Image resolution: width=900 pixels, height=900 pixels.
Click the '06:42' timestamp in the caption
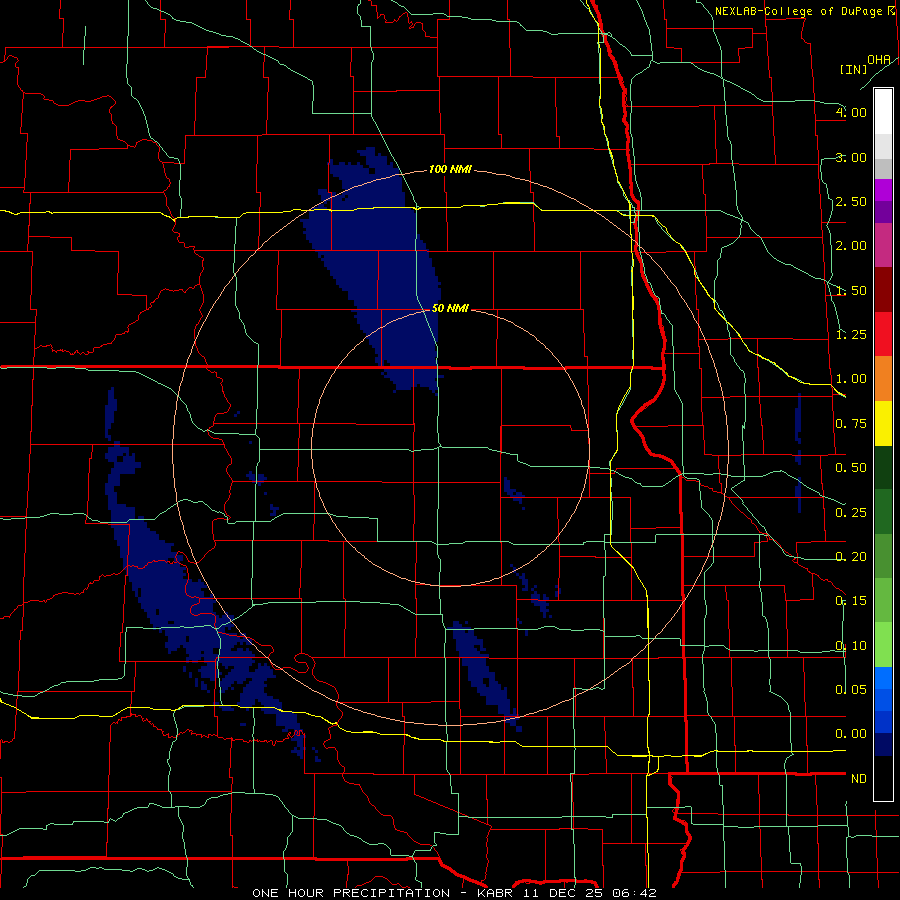coord(634,893)
